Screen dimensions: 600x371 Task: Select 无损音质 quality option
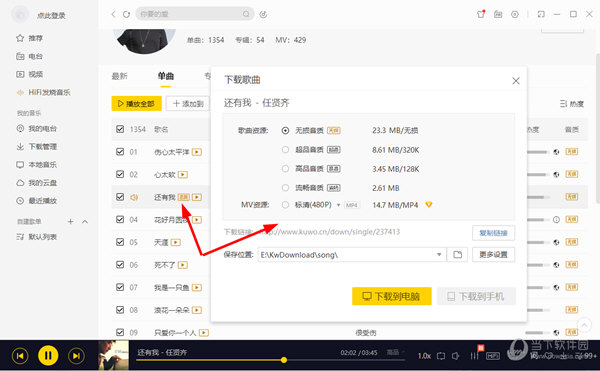(285, 130)
